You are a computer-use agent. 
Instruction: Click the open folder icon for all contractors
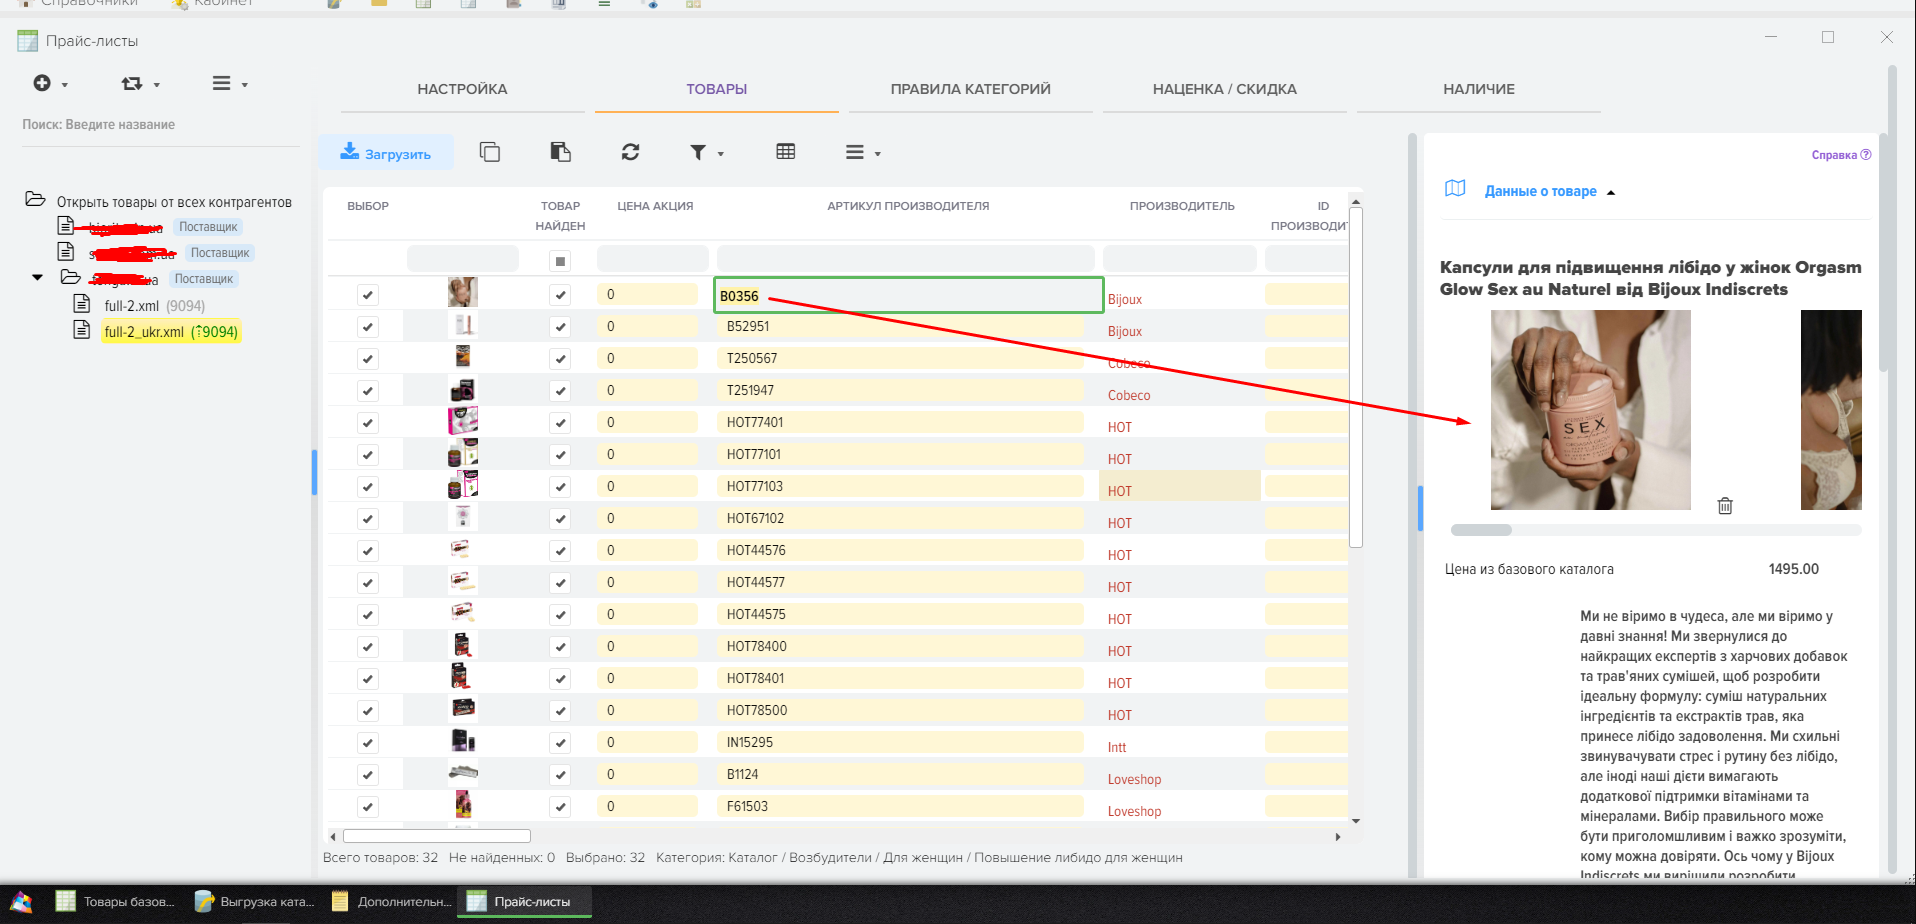tap(35, 200)
